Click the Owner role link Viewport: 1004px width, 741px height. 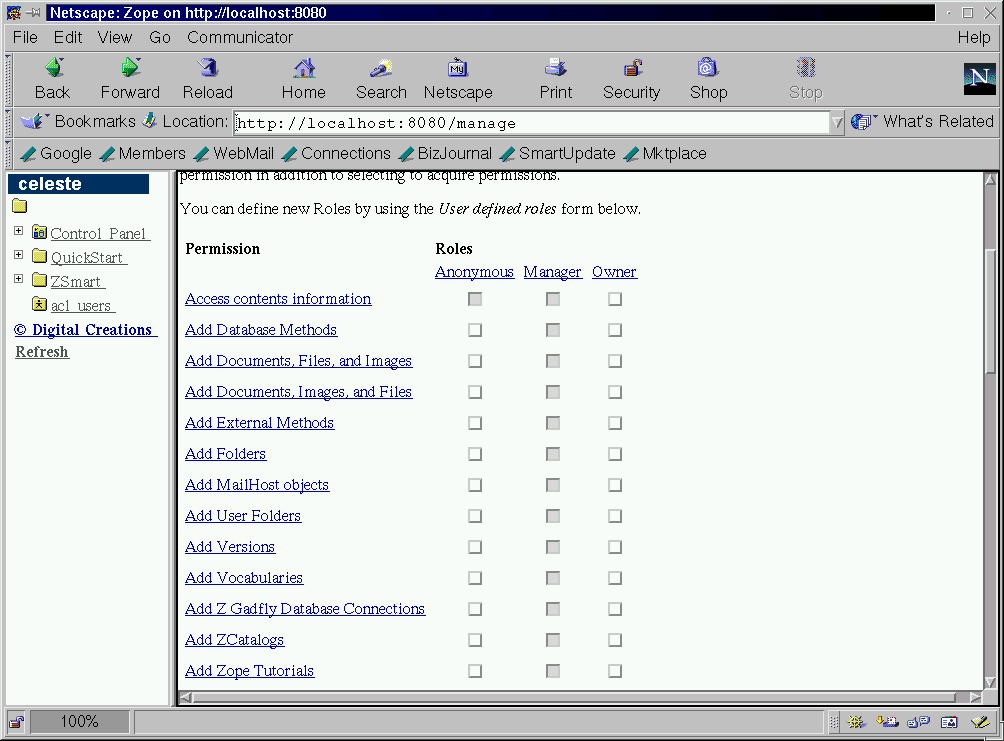point(615,272)
